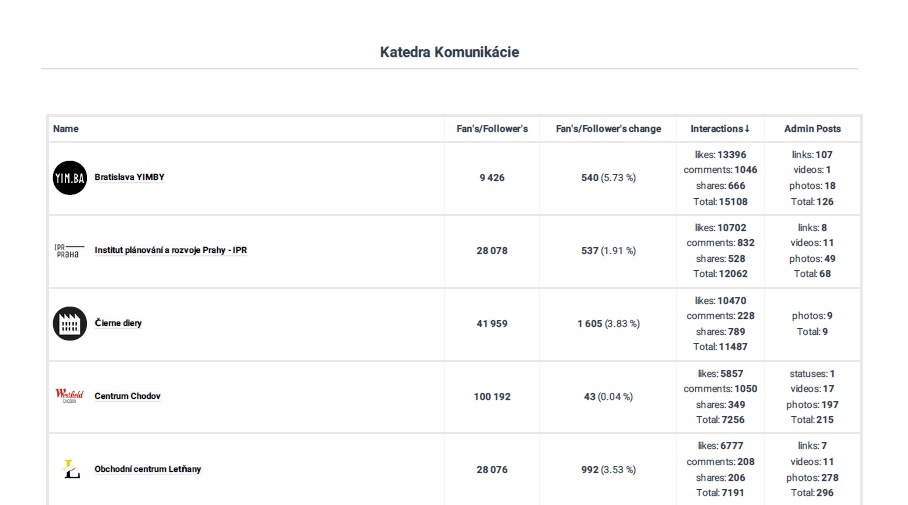Open Institut plánování a rozvoje Prahy link

pos(170,250)
